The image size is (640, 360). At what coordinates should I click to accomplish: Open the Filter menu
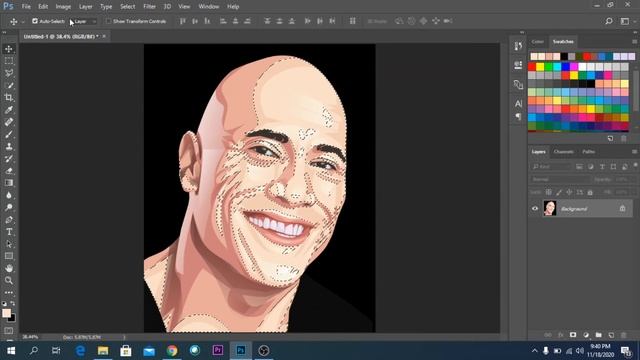(x=149, y=7)
